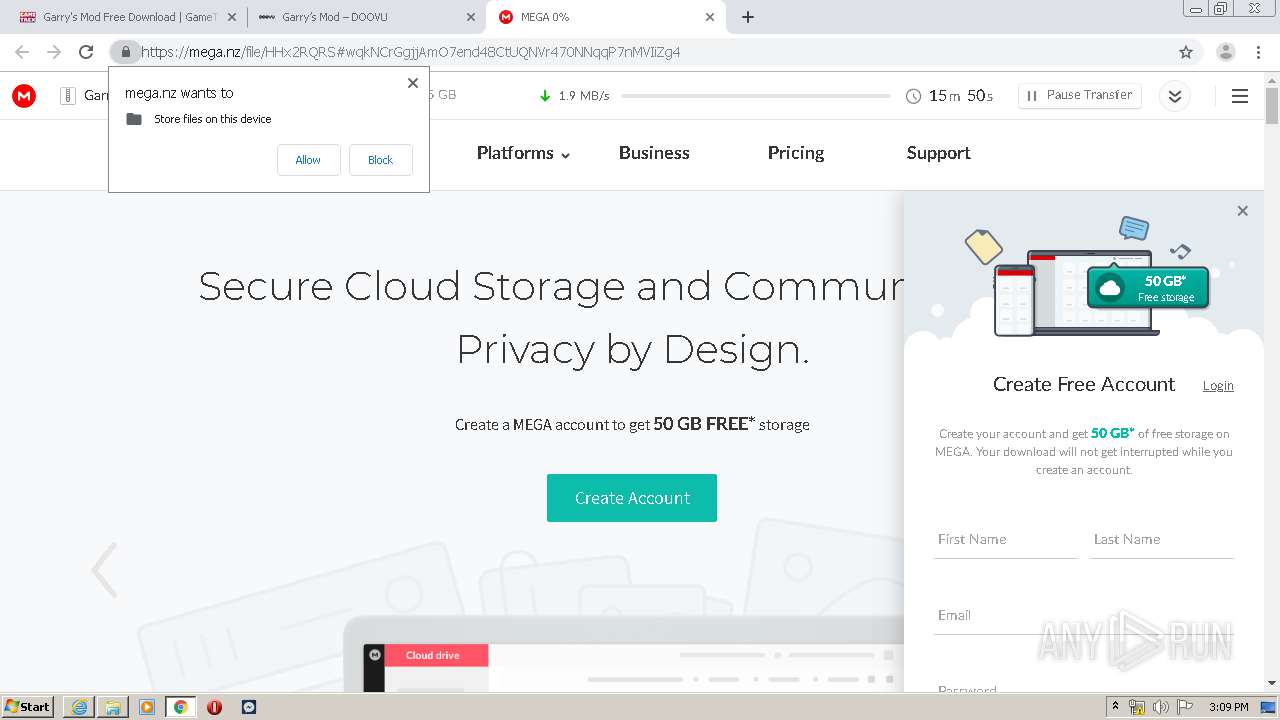Viewport: 1280px width, 720px height.
Task: Click the folder icon in permission prompt
Action: (x=134, y=119)
